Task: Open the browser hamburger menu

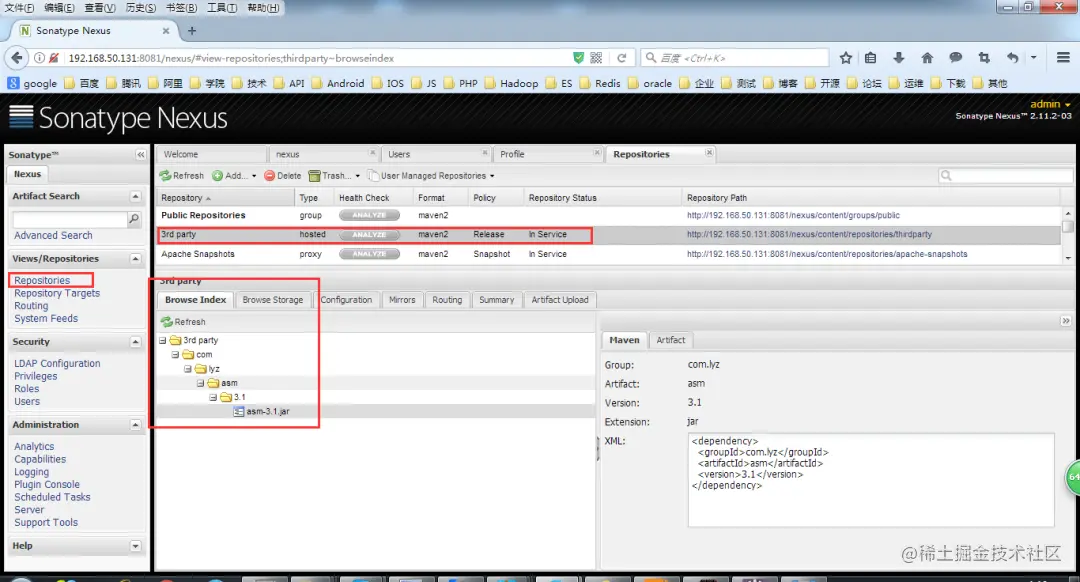Action: [1063, 58]
